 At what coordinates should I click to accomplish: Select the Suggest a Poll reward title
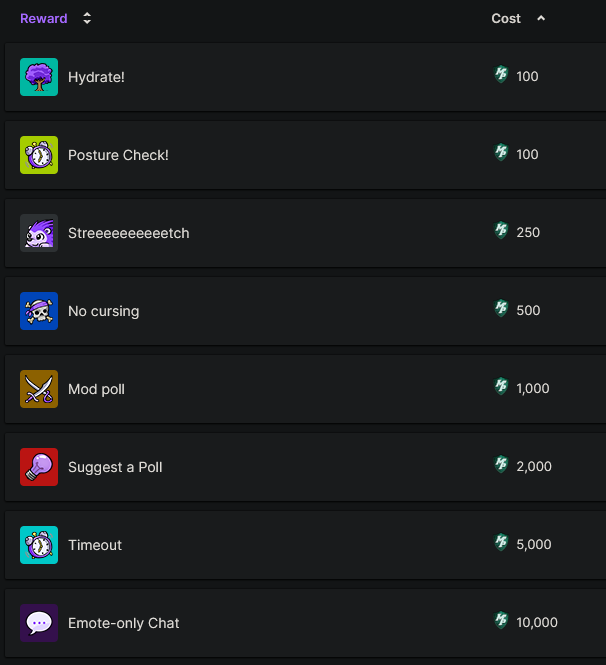(x=115, y=467)
